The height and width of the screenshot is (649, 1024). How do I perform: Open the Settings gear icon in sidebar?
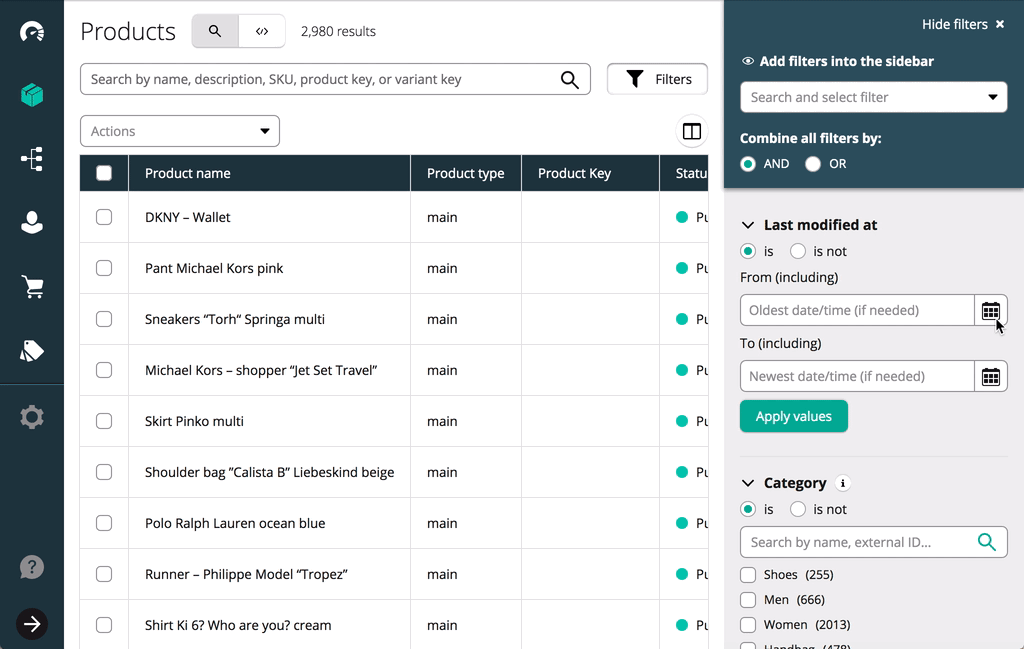(x=32, y=417)
